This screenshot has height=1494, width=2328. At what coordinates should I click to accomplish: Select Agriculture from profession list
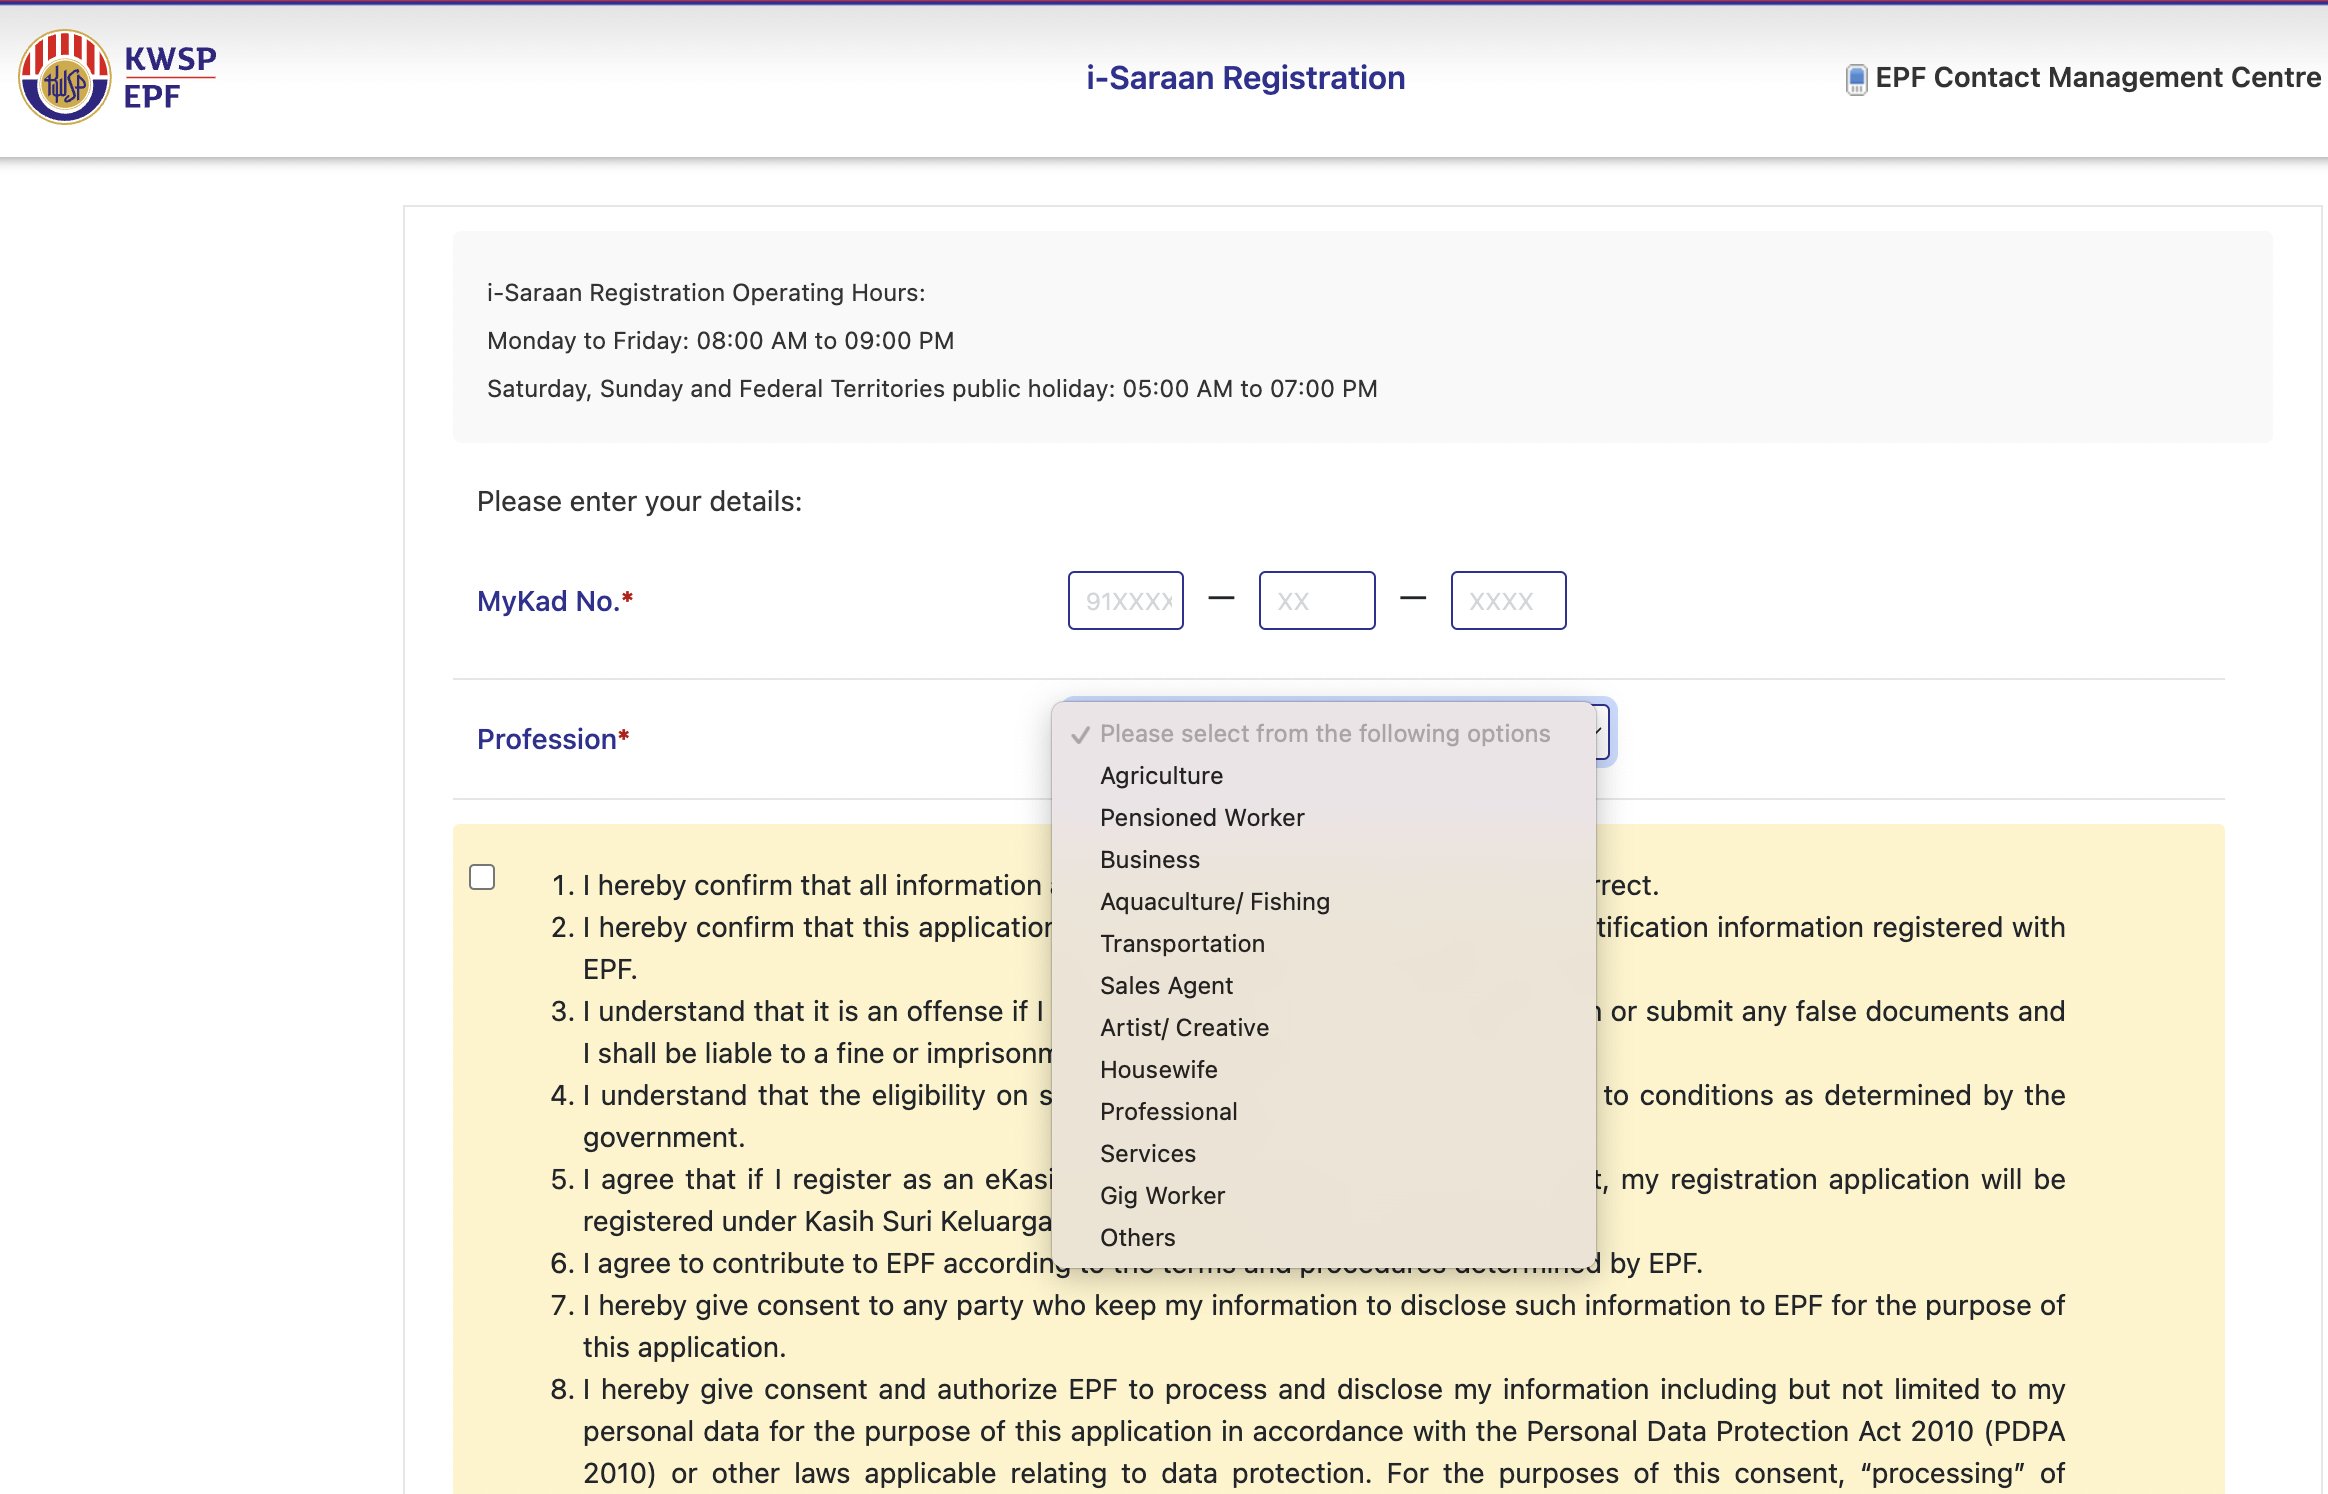(1161, 776)
